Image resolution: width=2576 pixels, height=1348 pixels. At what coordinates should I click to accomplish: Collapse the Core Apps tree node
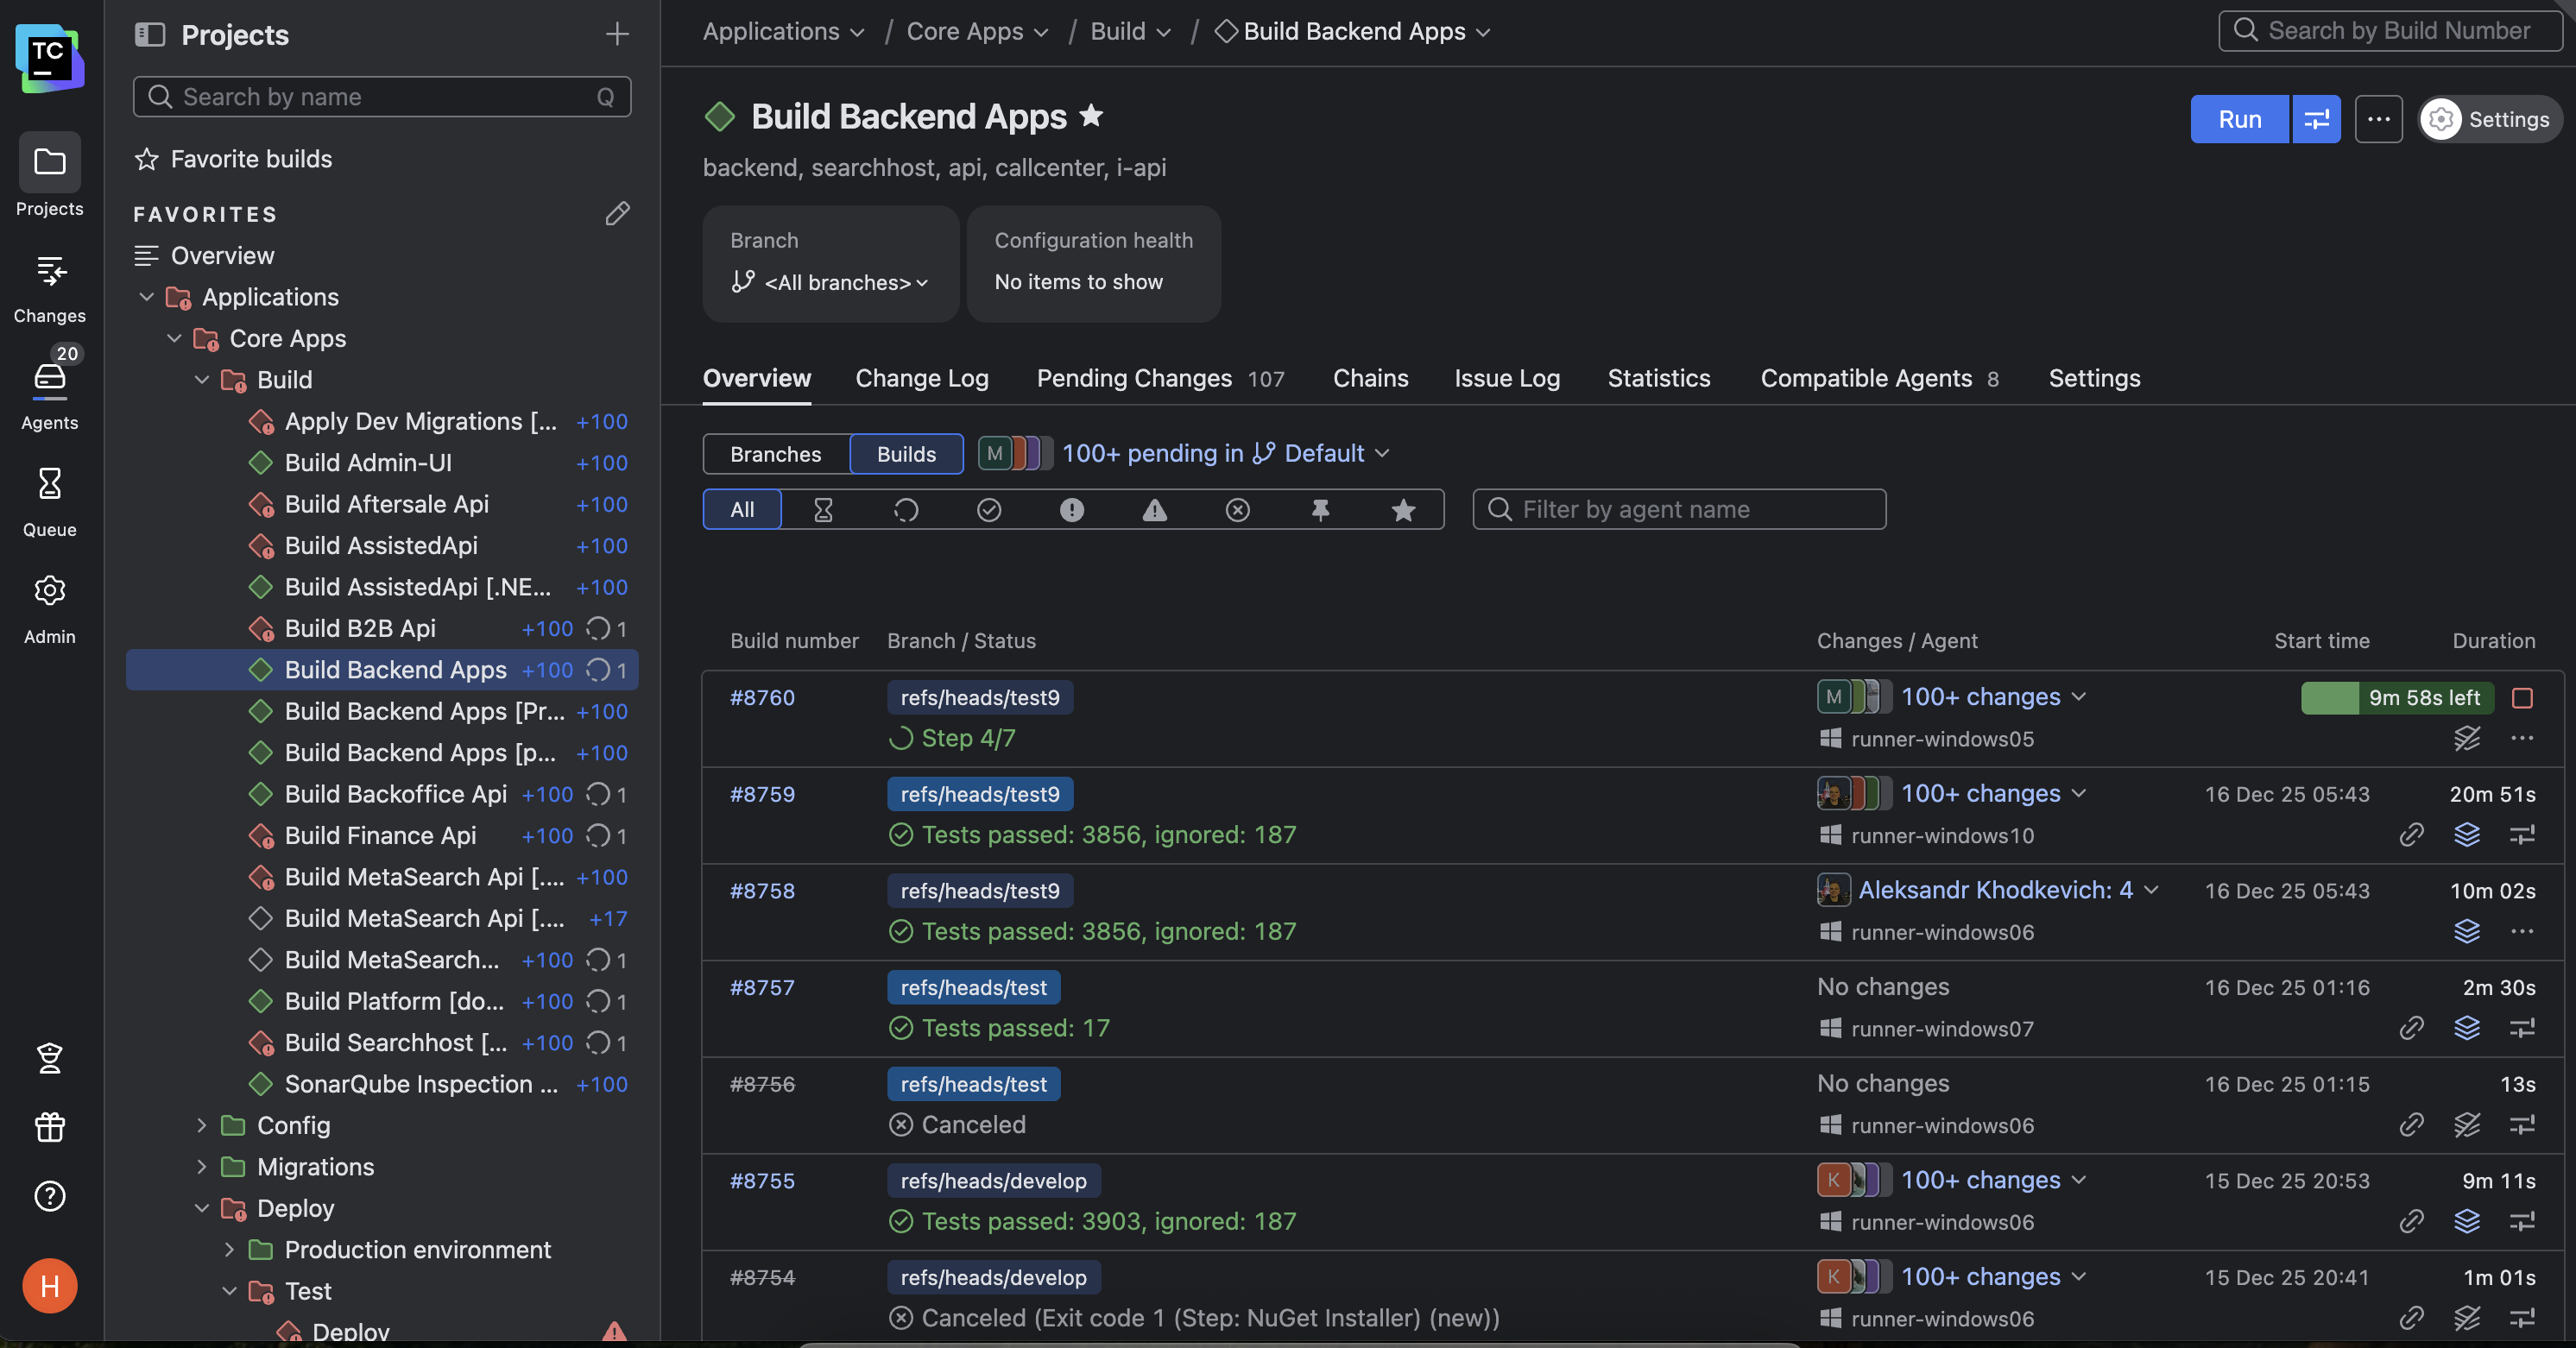coord(174,338)
